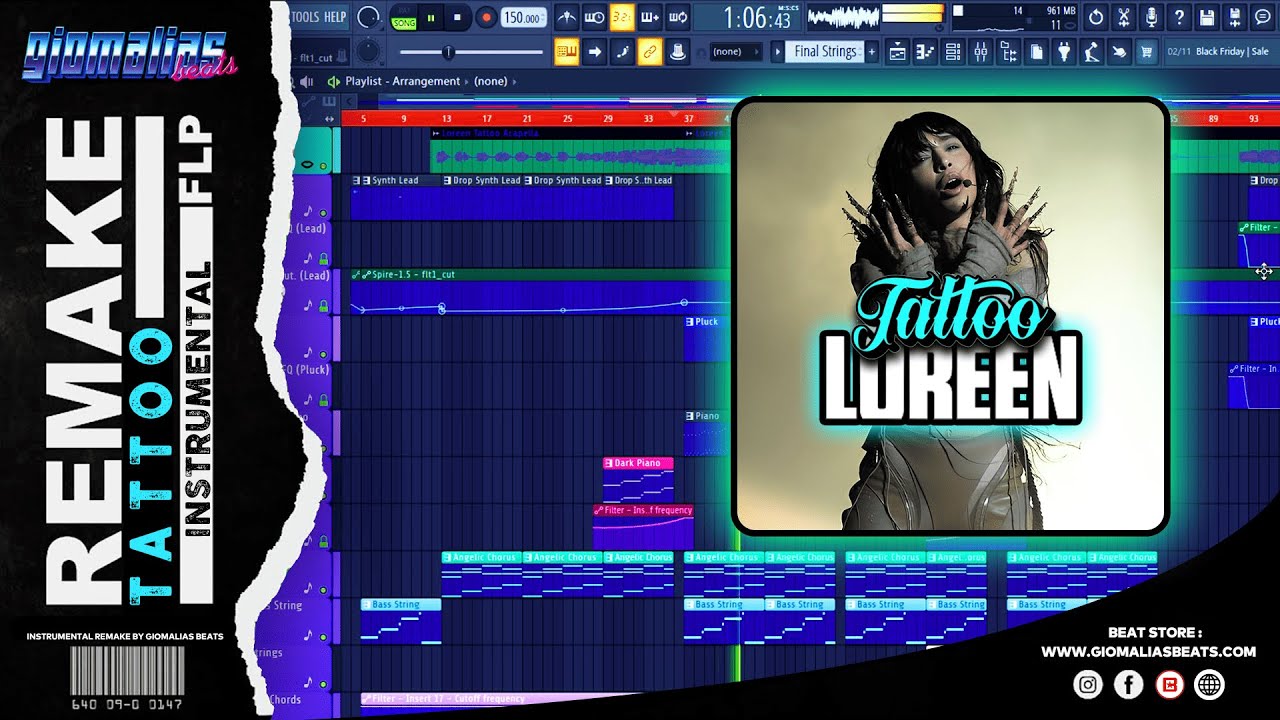
Task: Click the render/export audio disk icon
Action: click(1235, 17)
